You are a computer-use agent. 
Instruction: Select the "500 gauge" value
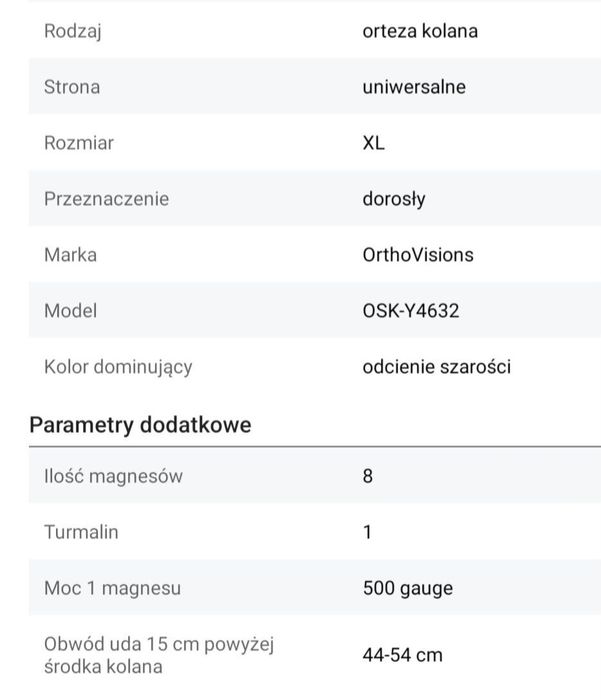408,588
